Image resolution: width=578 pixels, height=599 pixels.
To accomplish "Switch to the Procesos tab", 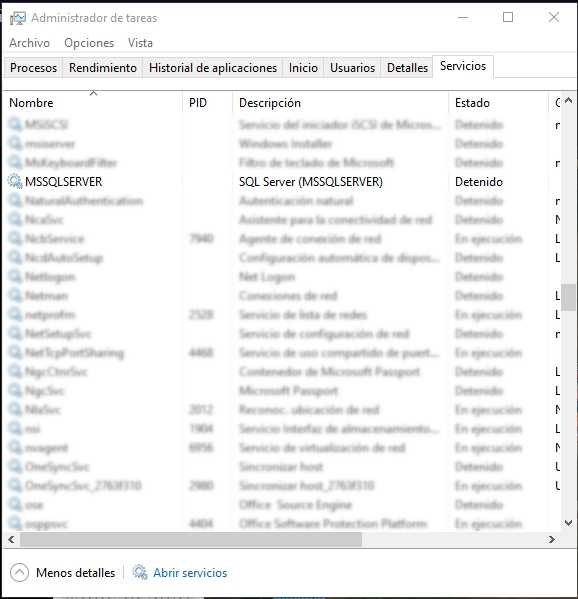I will pyautogui.click(x=34, y=68).
